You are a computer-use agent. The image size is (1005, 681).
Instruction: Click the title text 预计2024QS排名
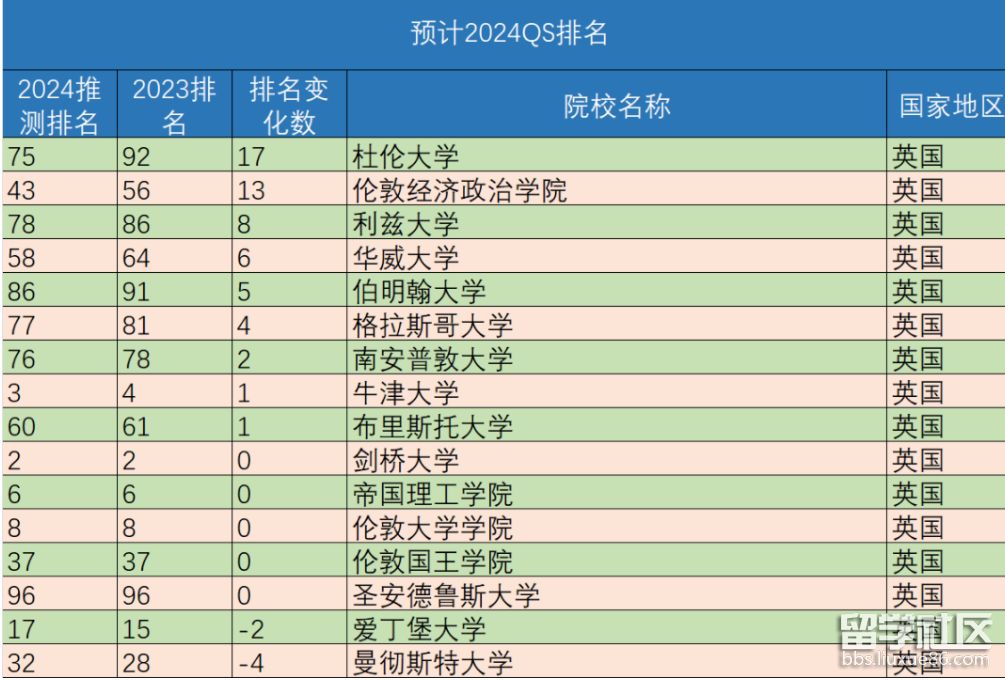click(509, 33)
